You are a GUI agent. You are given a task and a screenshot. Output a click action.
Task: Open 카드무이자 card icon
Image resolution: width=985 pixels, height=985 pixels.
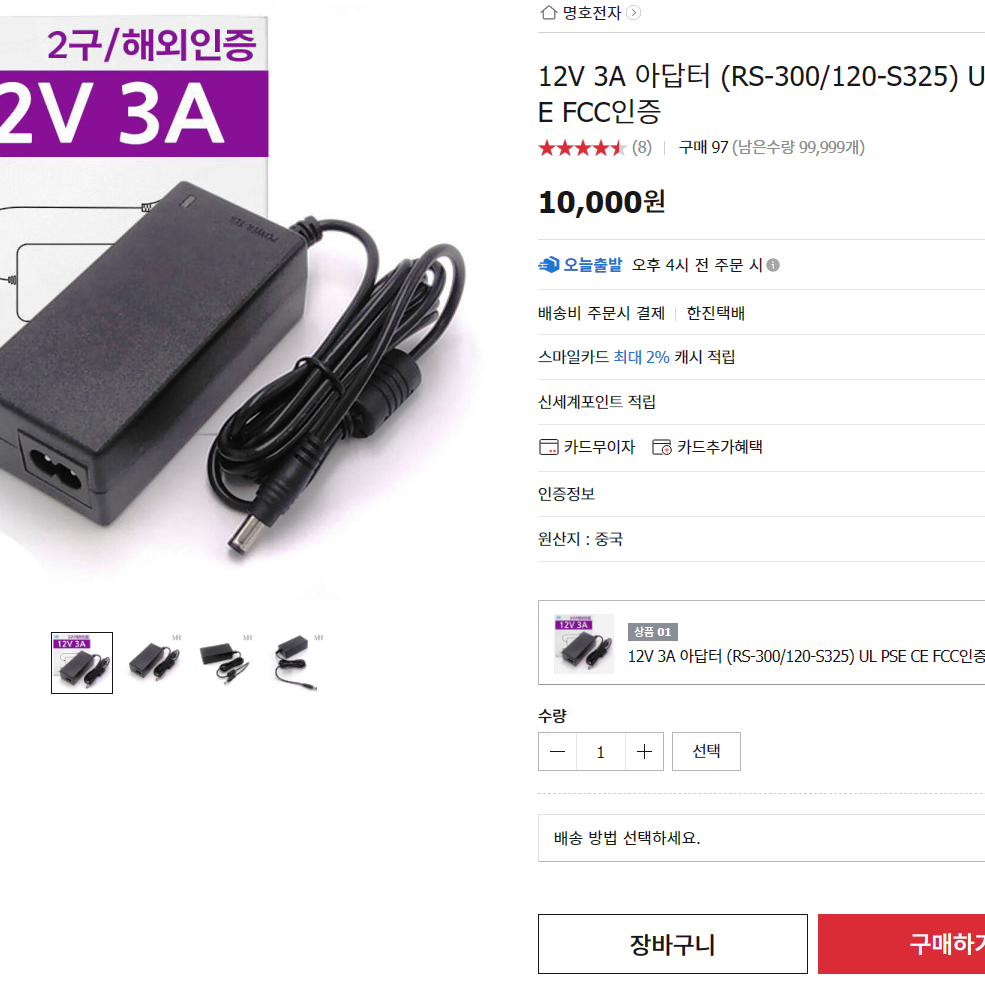click(x=548, y=447)
